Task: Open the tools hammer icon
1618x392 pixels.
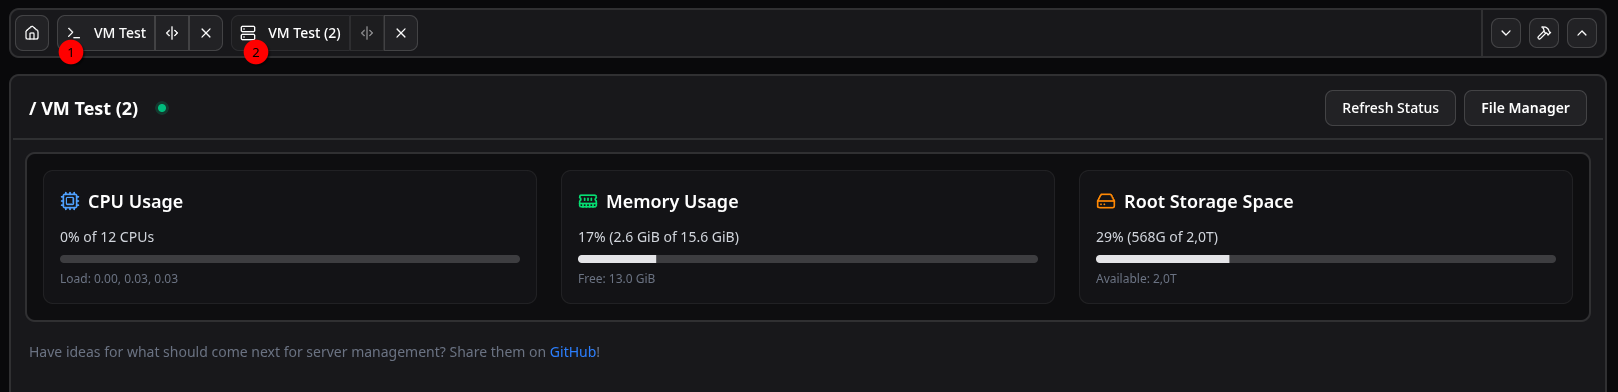Action: tap(1544, 33)
